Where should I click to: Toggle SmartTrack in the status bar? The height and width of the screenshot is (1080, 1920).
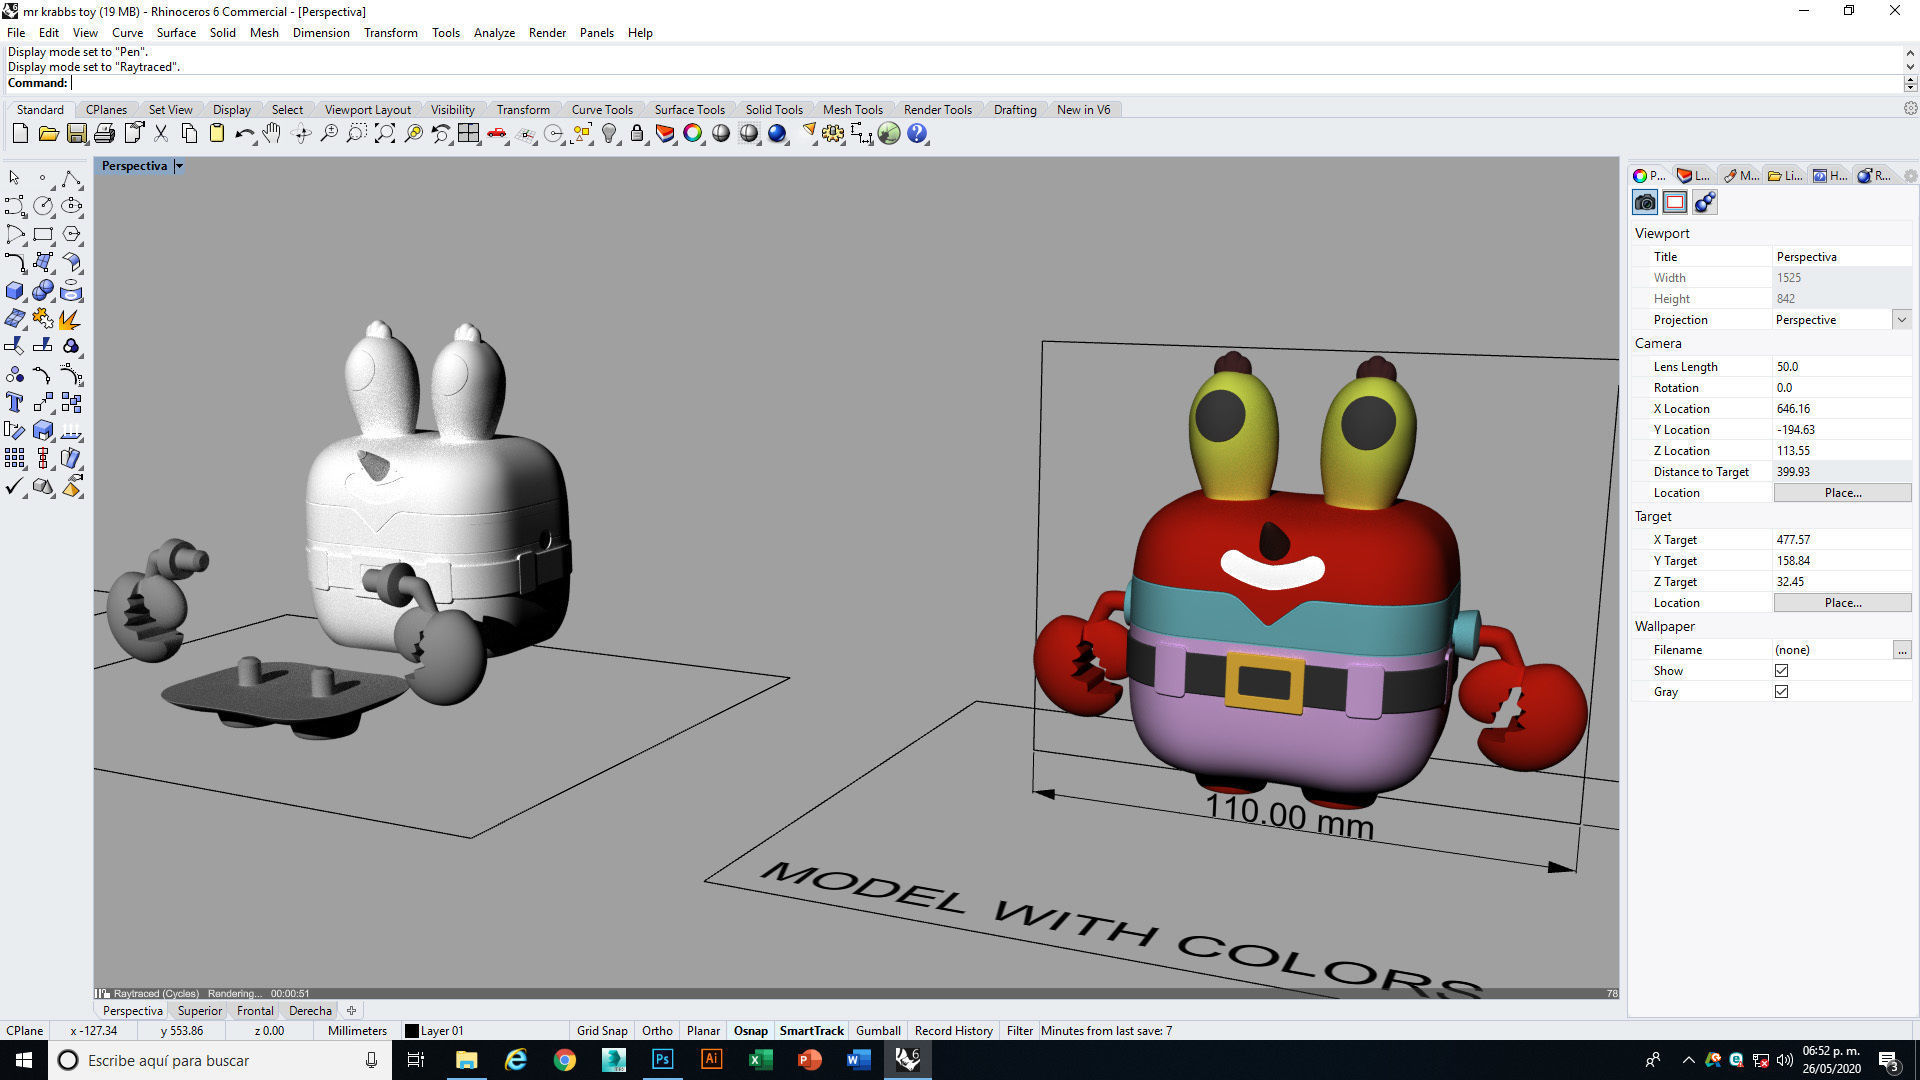click(811, 1031)
